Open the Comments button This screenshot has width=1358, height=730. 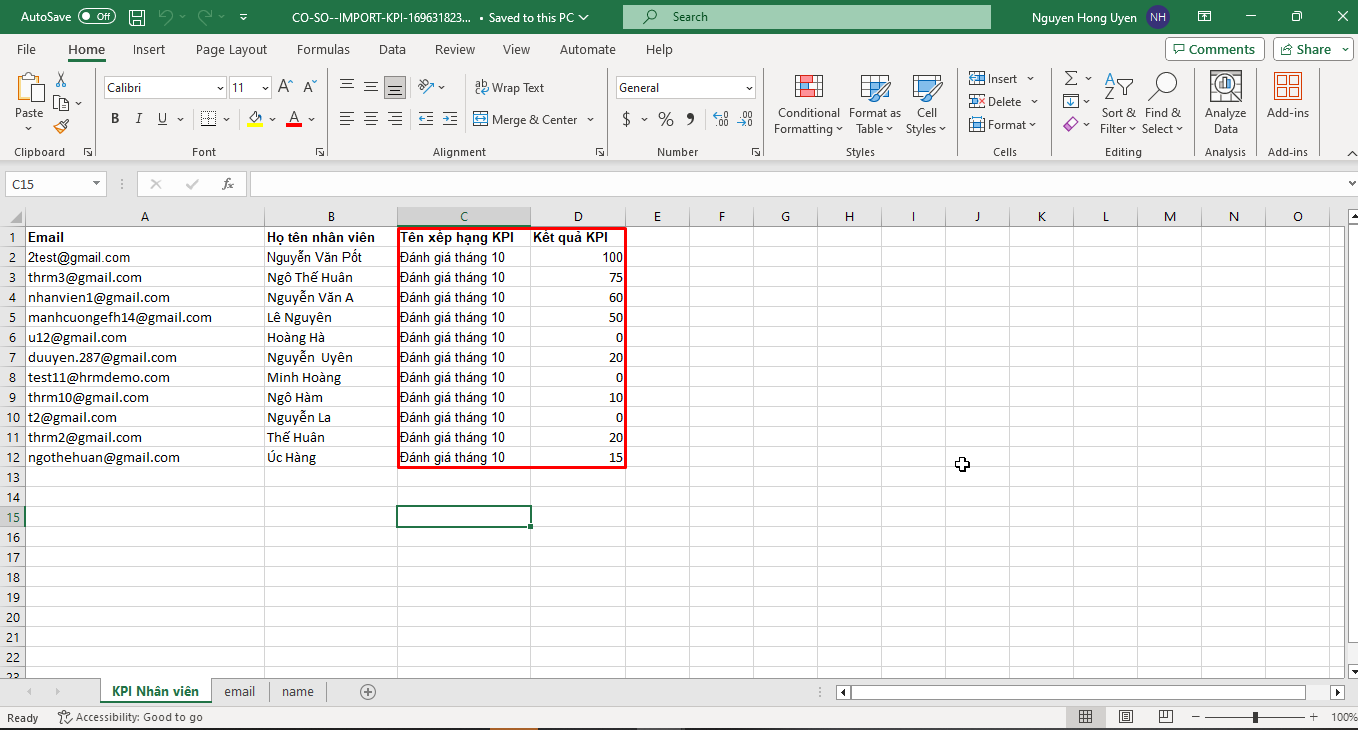pyautogui.click(x=1214, y=49)
